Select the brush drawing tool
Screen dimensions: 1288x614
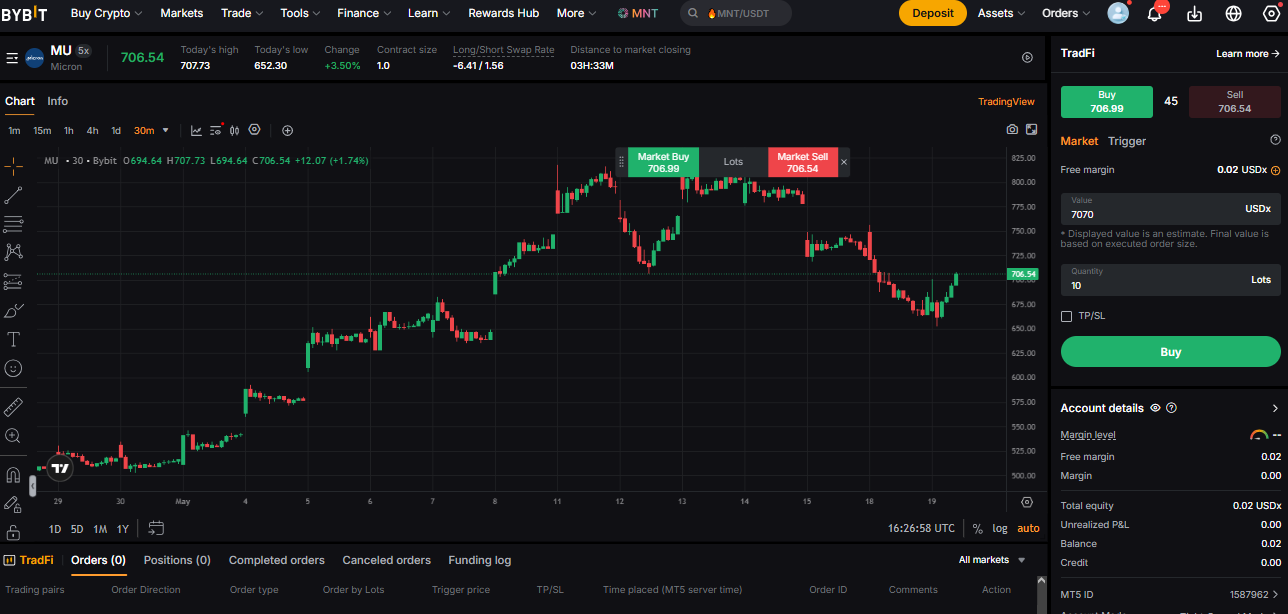[13, 311]
